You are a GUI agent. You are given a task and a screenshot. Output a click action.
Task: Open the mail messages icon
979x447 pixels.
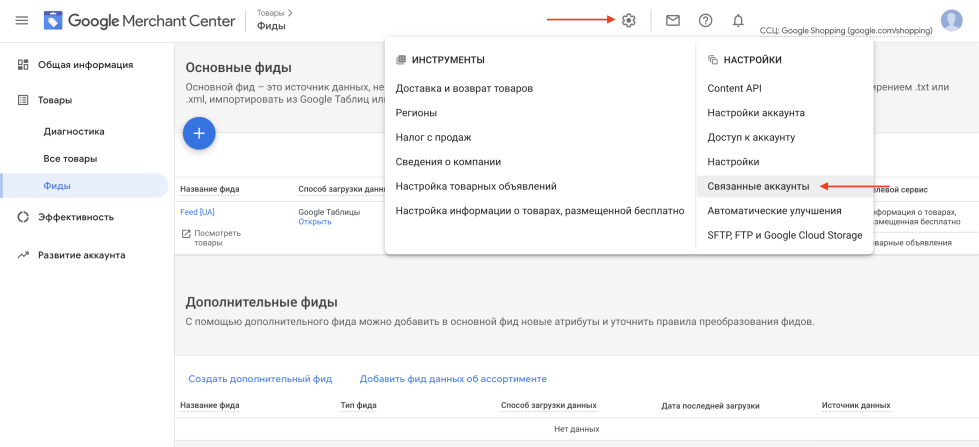pos(672,21)
